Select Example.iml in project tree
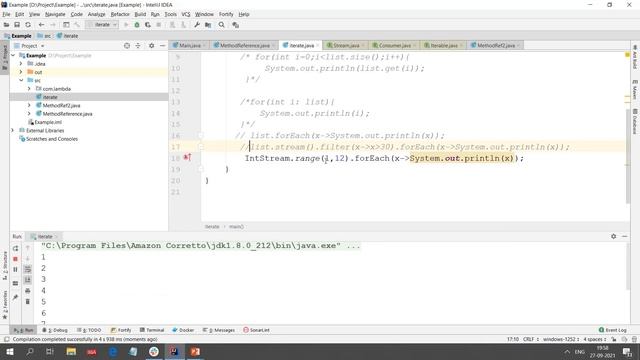 pos(48,122)
